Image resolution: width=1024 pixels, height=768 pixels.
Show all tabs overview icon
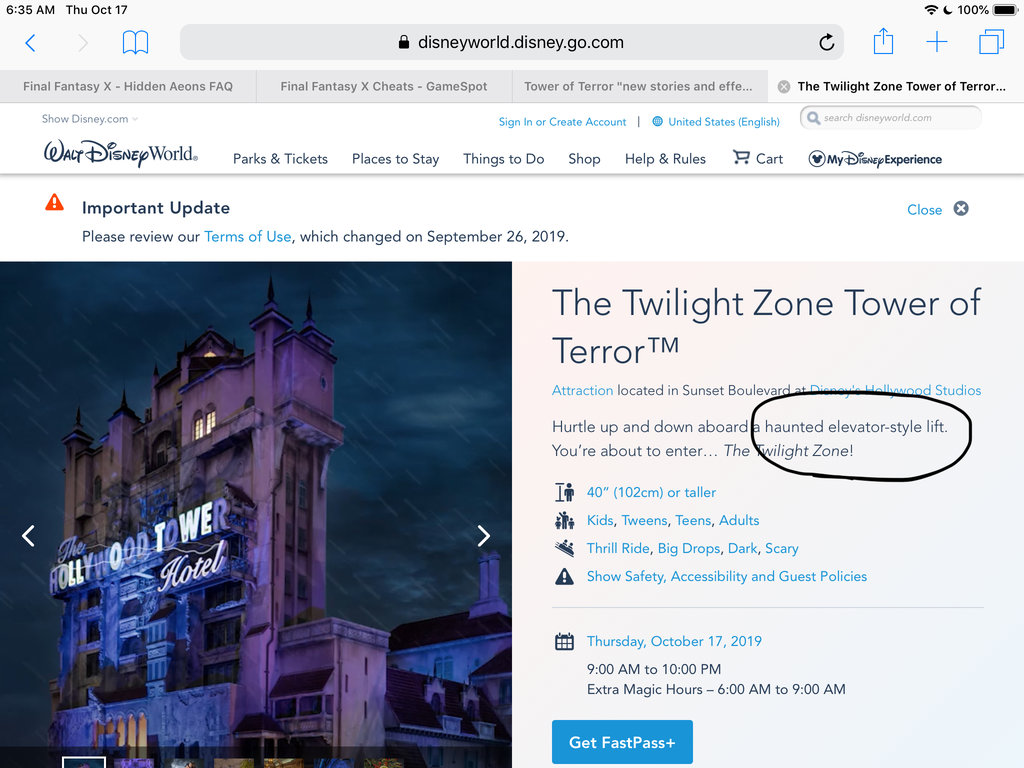pos(991,42)
